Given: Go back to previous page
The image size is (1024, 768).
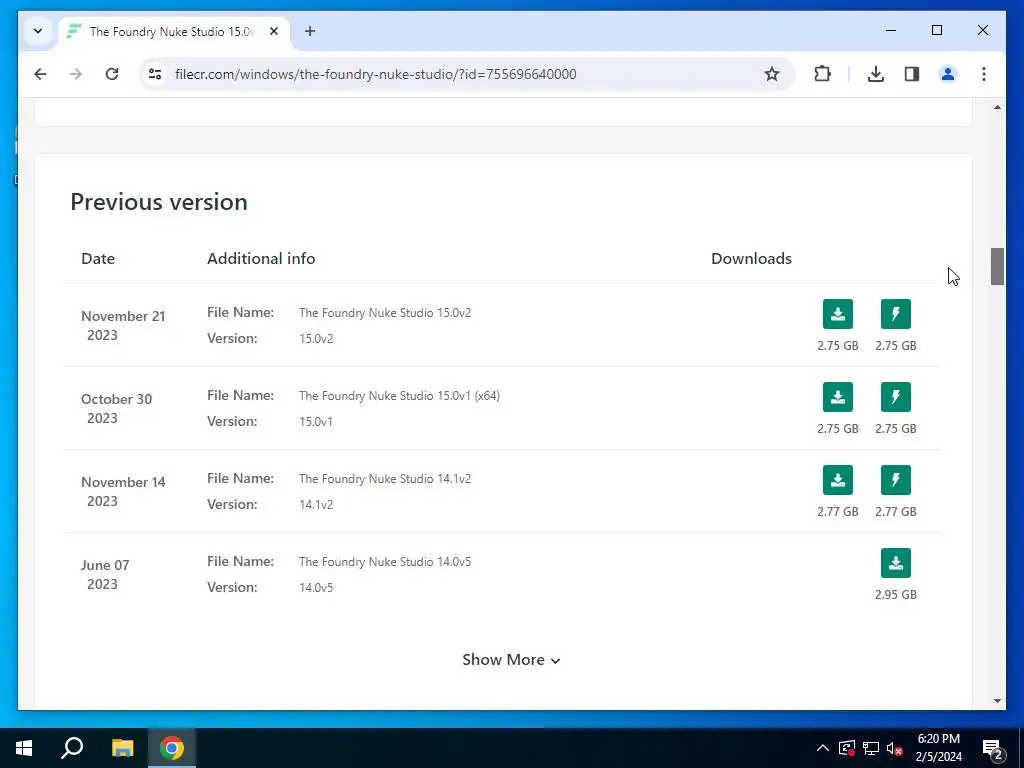Looking at the screenshot, I should pyautogui.click(x=40, y=74).
